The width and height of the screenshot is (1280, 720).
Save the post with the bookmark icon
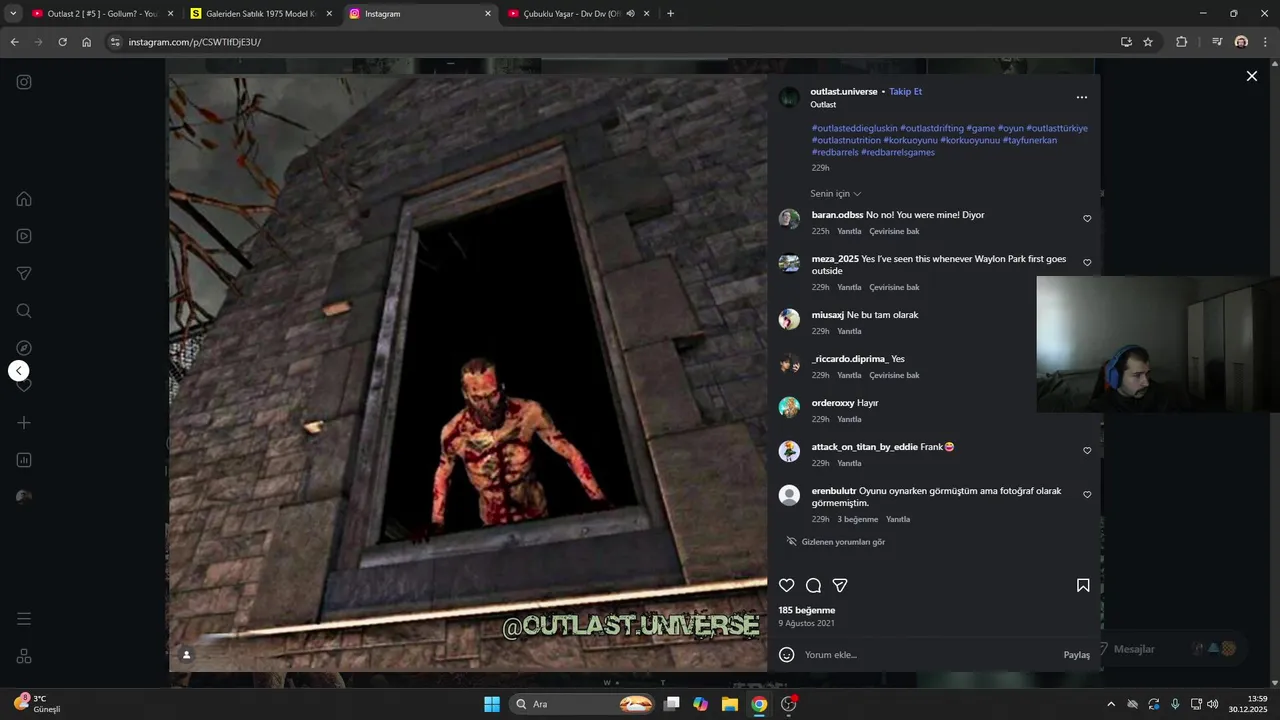coord(1083,586)
